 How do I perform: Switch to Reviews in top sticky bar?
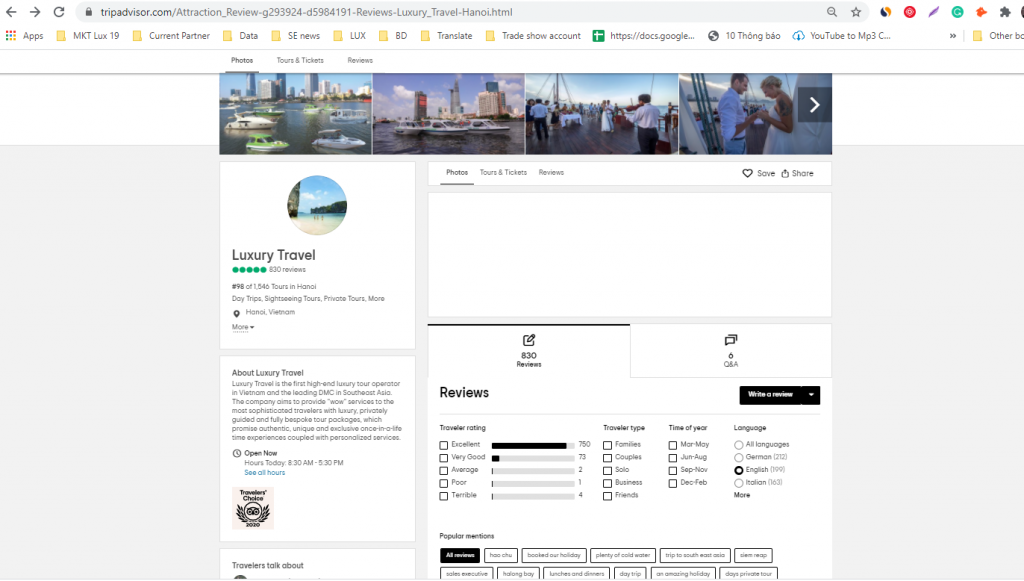(360, 60)
